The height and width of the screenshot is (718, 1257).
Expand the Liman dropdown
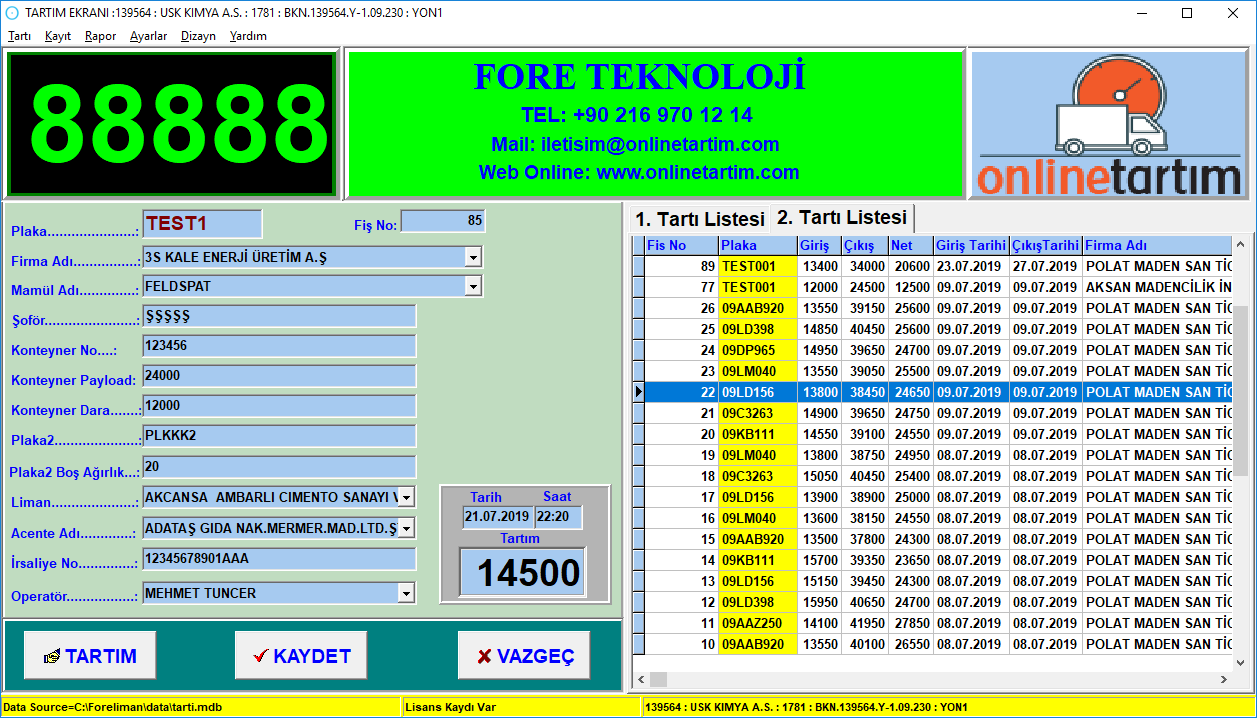tap(405, 497)
